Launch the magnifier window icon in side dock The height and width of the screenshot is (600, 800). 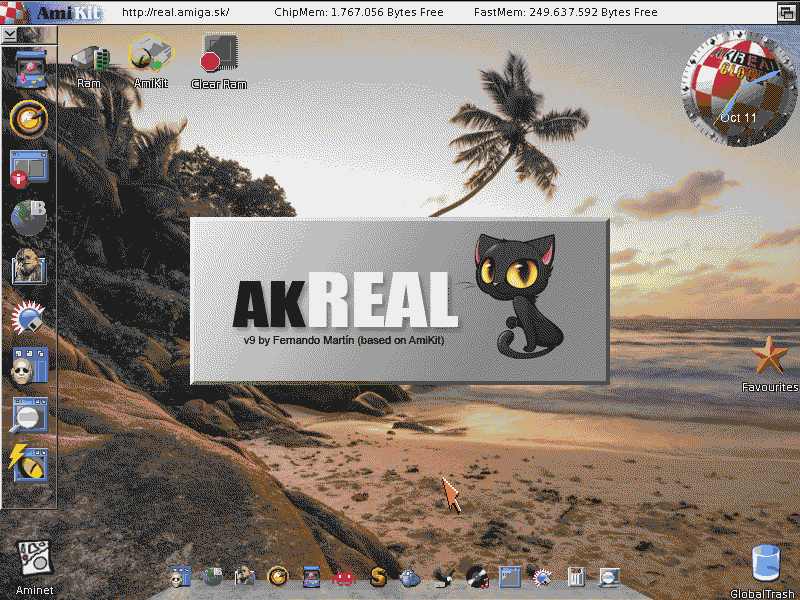29,415
